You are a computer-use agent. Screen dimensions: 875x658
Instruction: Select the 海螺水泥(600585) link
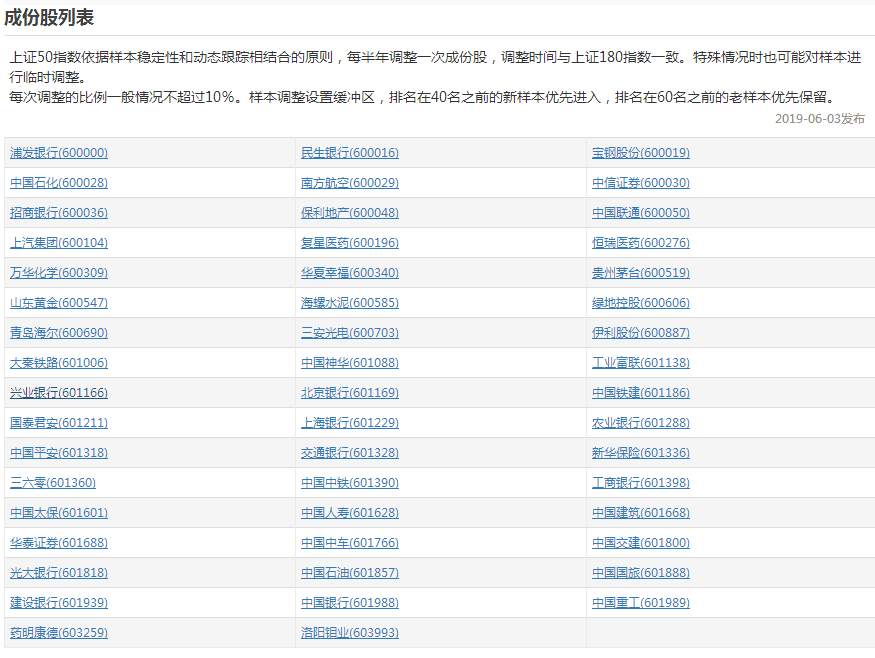[x=350, y=303]
